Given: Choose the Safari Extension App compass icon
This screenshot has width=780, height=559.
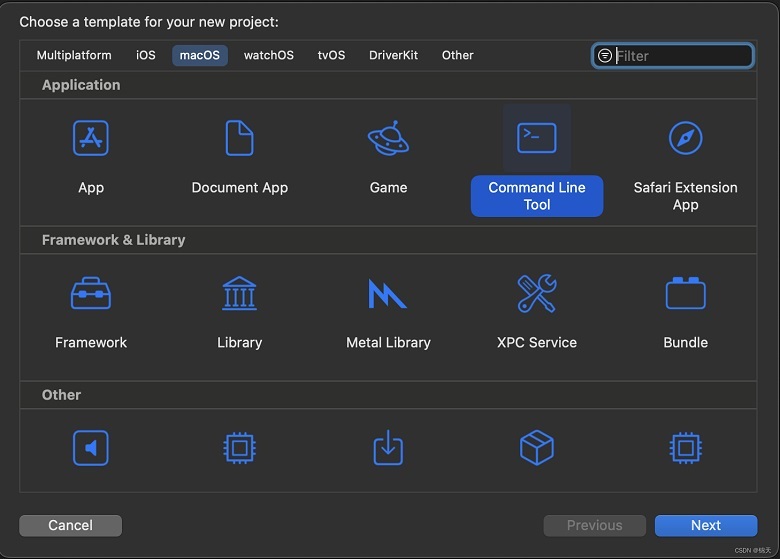Looking at the screenshot, I should point(685,138).
